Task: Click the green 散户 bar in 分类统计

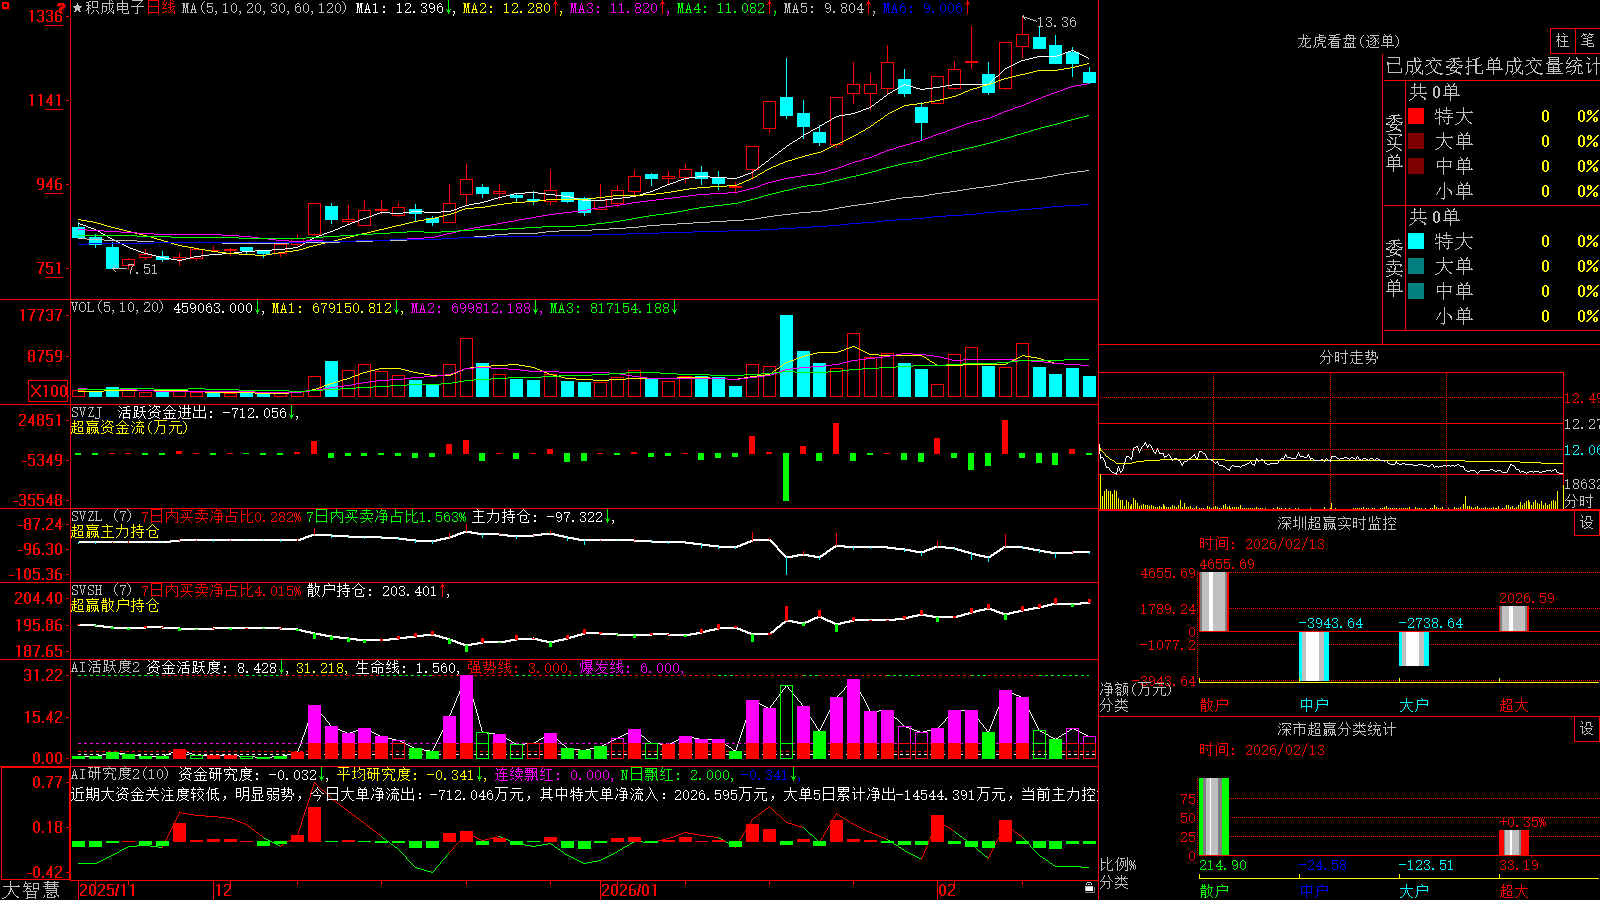Action: click(x=1214, y=817)
